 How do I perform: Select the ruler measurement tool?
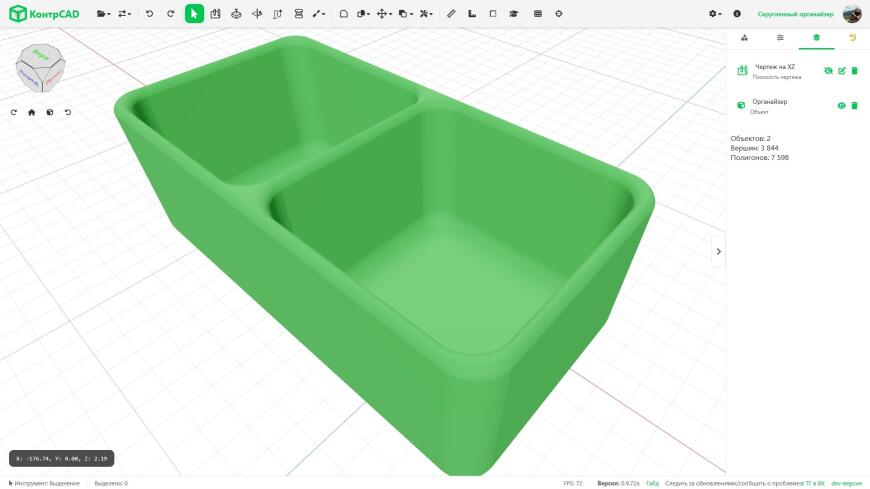(451, 14)
